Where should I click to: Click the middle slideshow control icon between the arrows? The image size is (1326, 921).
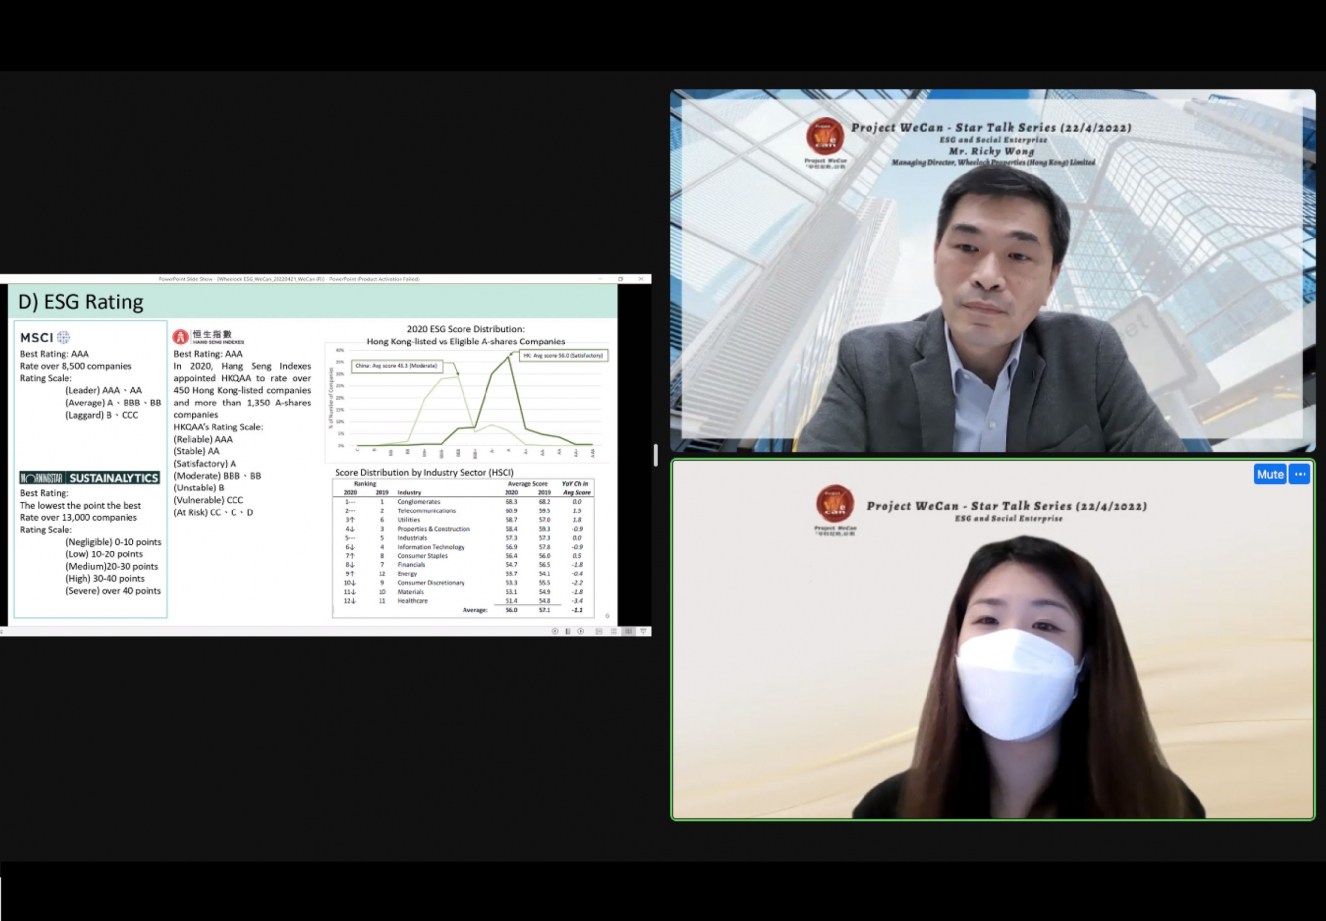(567, 631)
